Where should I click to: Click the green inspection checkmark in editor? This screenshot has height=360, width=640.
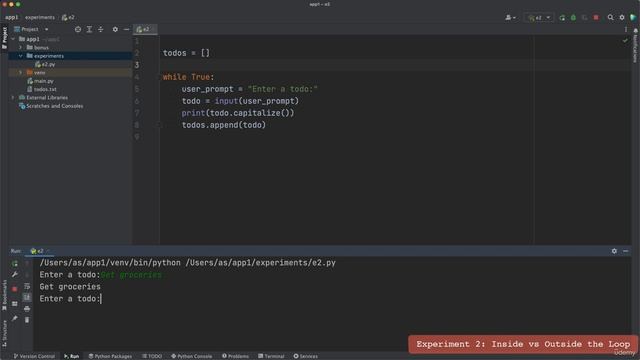[625, 40]
